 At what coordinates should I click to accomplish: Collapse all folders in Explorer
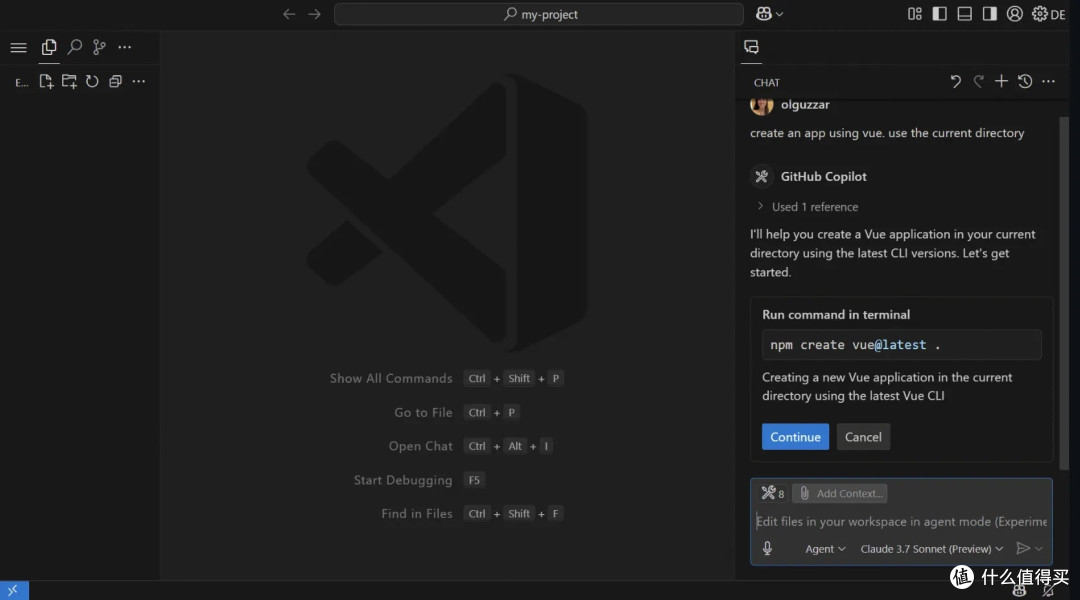pos(115,81)
